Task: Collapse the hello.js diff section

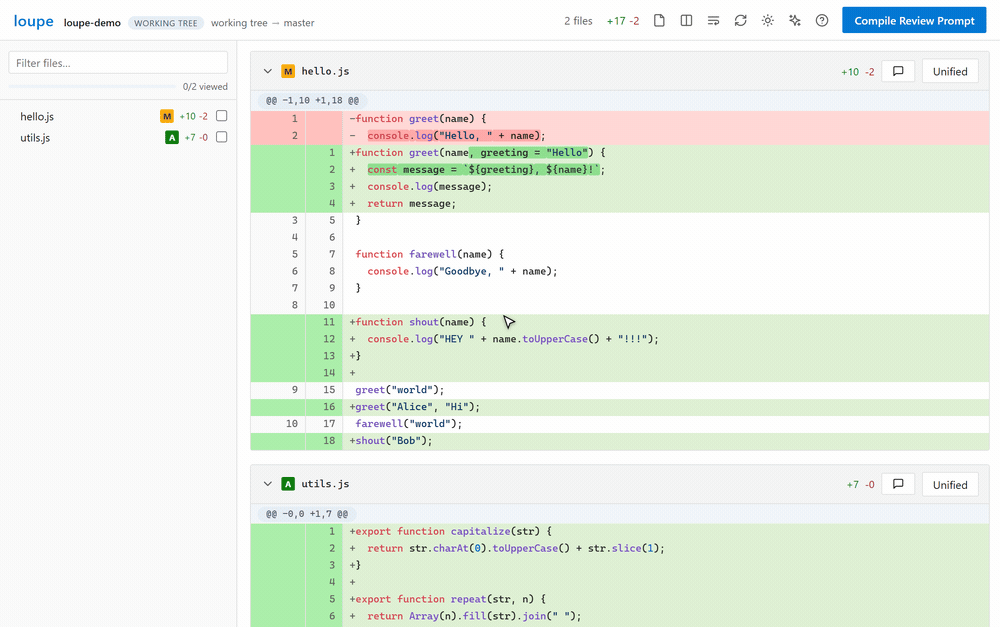Action: pyautogui.click(x=268, y=71)
